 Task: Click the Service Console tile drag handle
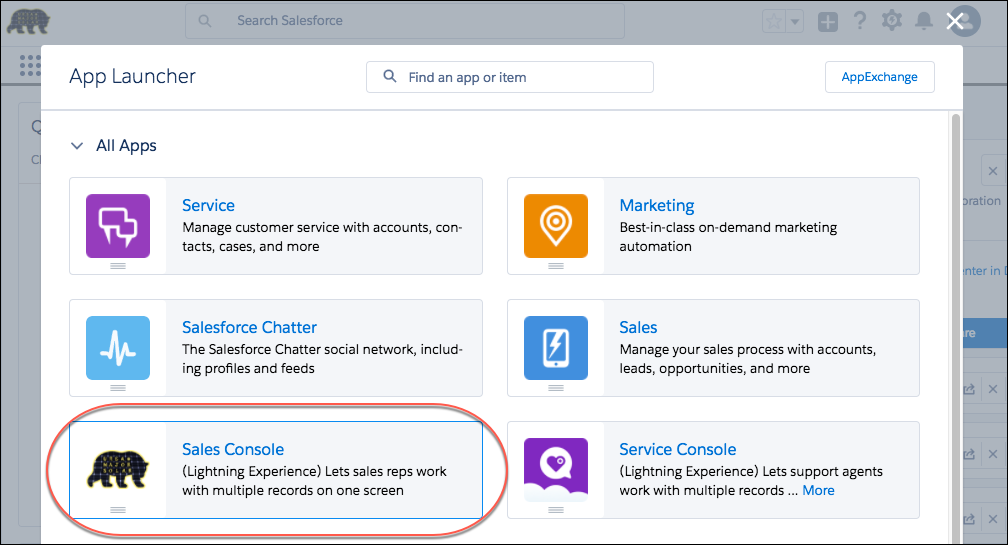tap(555, 510)
